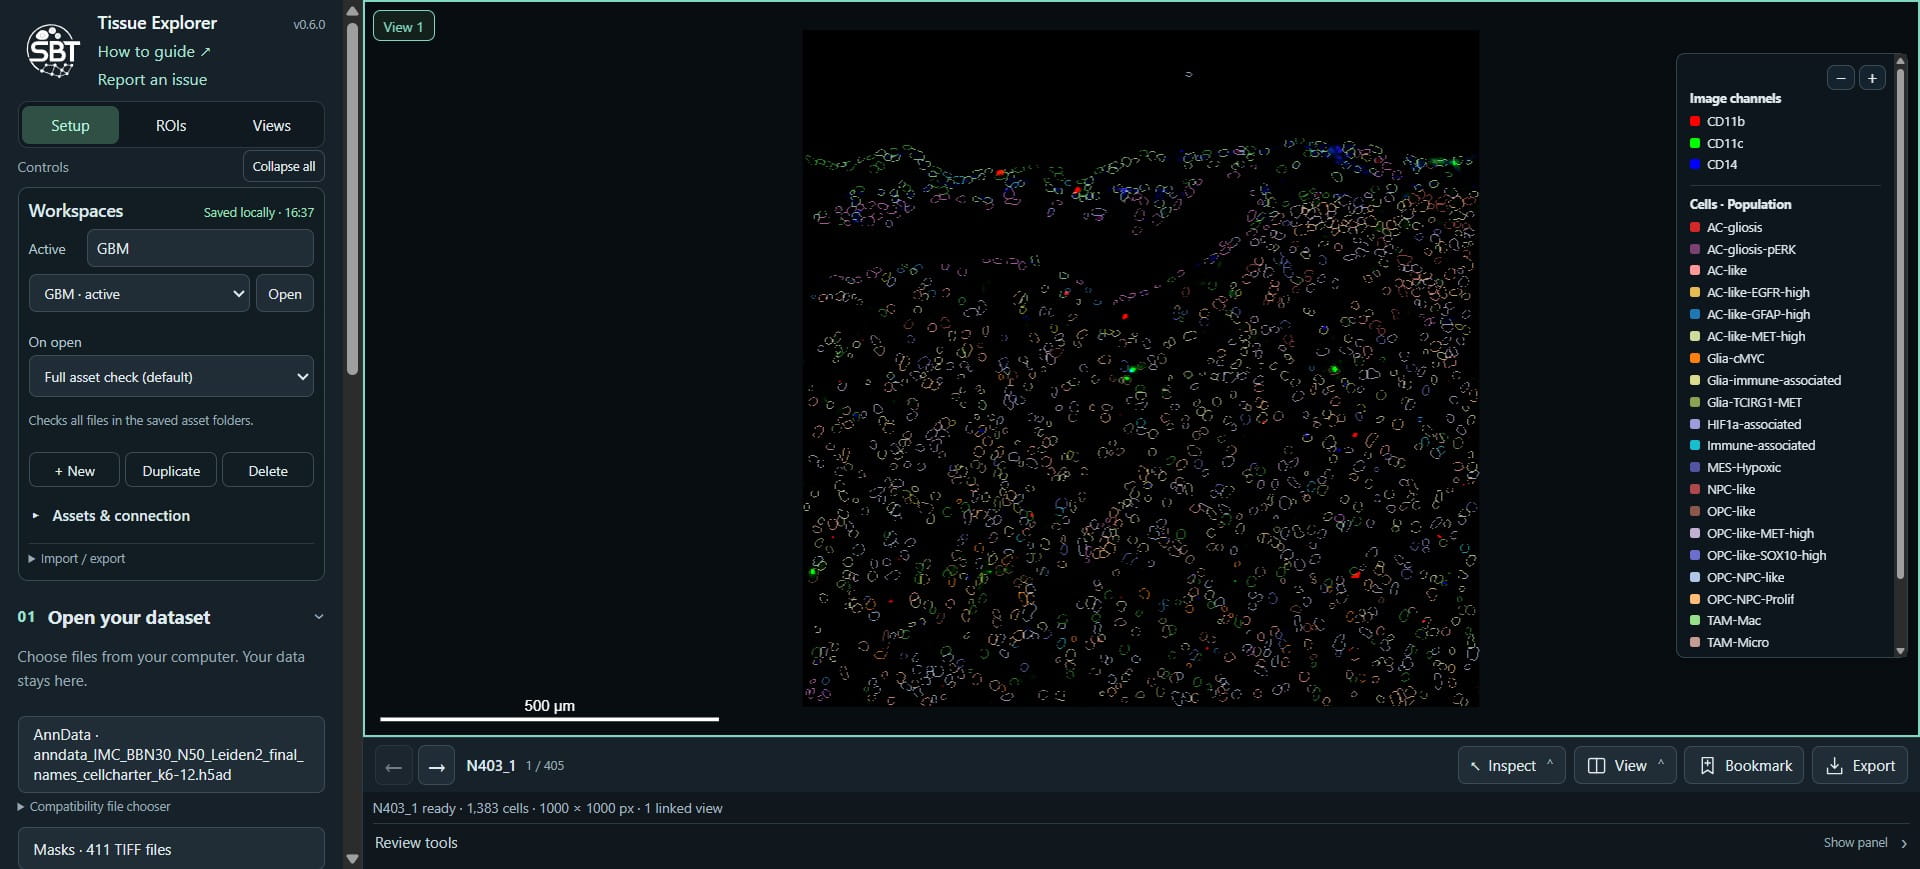The height and width of the screenshot is (869, 1920).
Task: Open the Full asset check dropdown
Action: [171, 377]
